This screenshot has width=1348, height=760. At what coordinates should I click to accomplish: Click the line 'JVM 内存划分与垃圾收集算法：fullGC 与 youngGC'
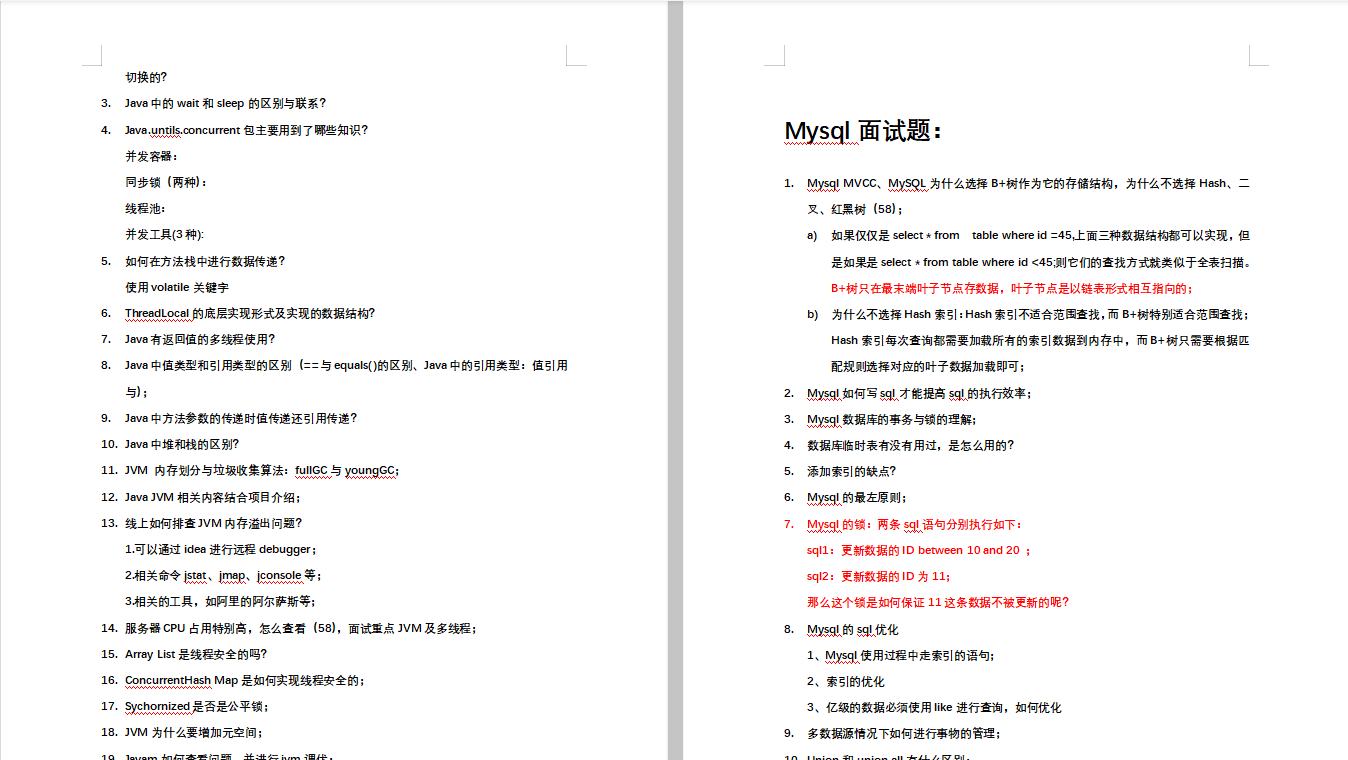tap(263, 470)
